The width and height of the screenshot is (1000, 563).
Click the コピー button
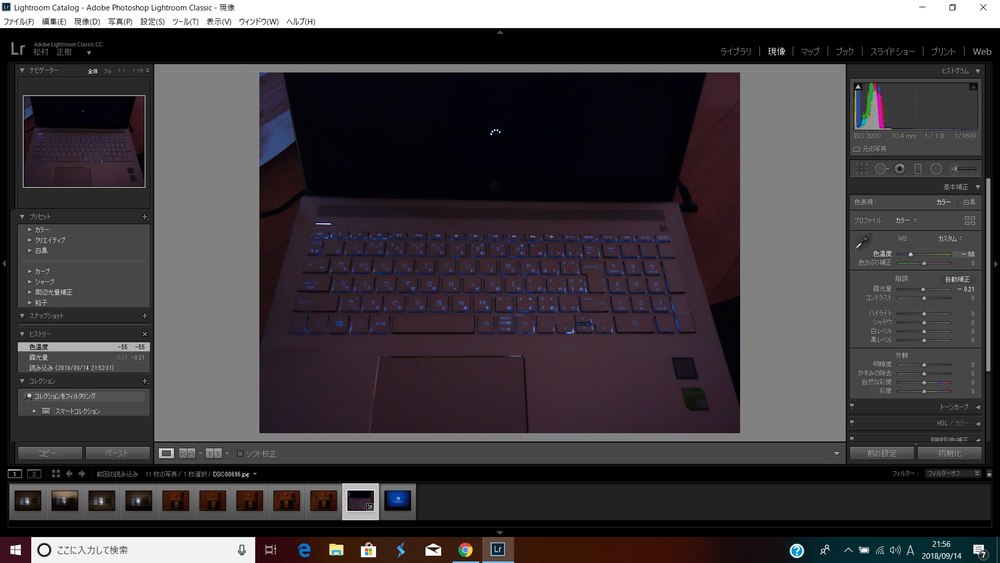tap(50, 453)
